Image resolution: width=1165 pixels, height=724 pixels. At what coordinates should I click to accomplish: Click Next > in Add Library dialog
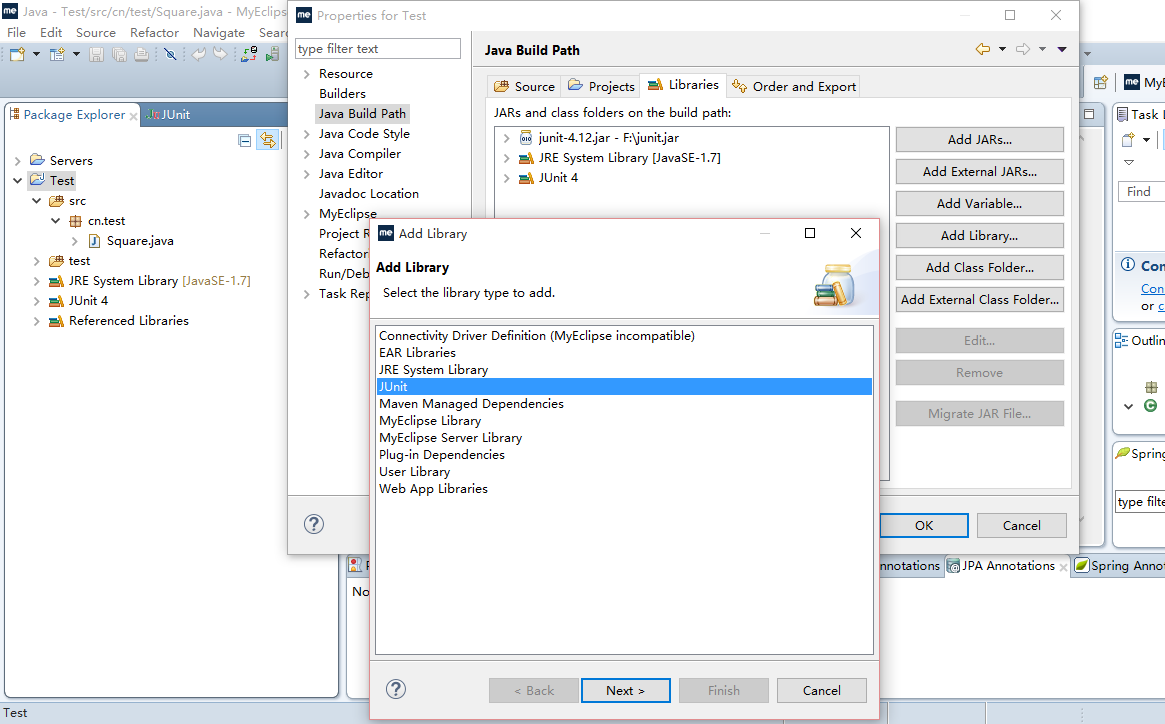(626, 691)
